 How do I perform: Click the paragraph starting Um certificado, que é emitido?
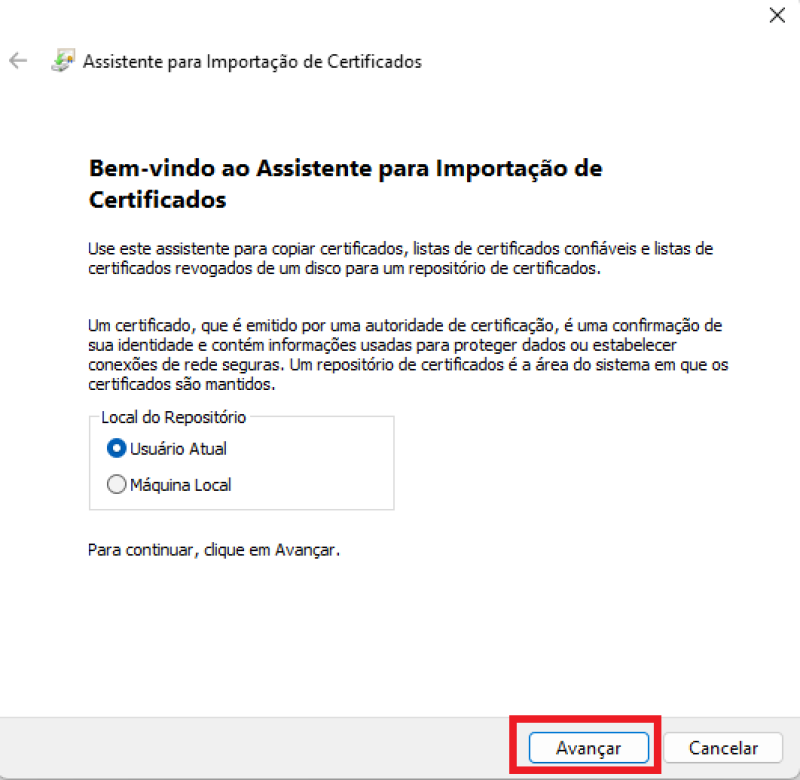[x=408, y=355]
